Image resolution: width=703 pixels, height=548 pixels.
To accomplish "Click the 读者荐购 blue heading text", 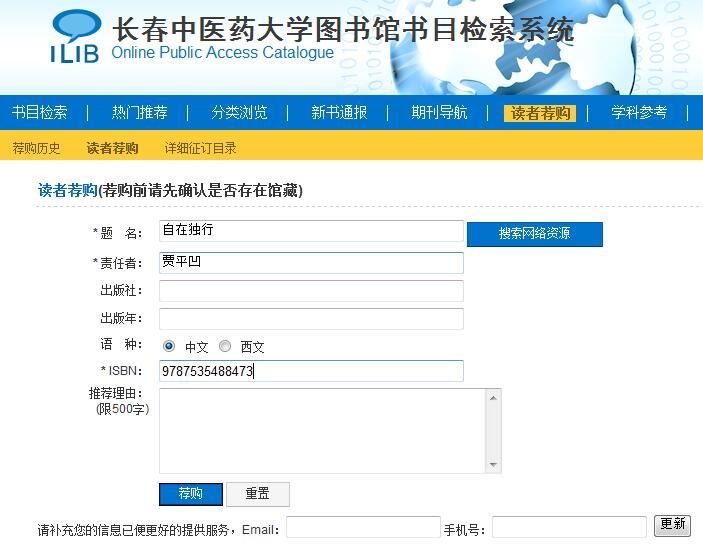I will pos(68,191).
